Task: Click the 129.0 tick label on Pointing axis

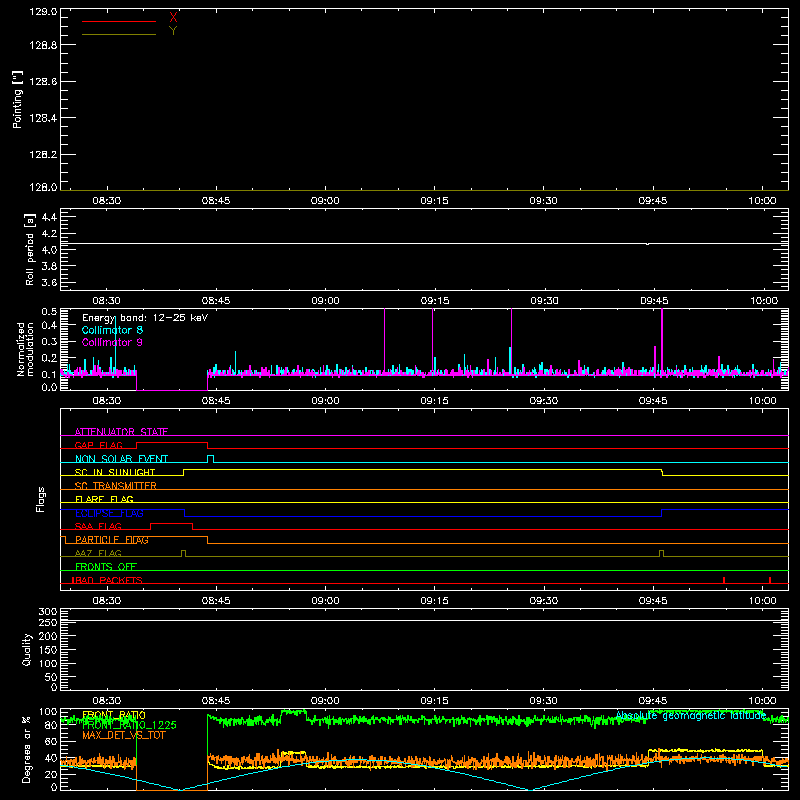Action: [x=43, y=12]
